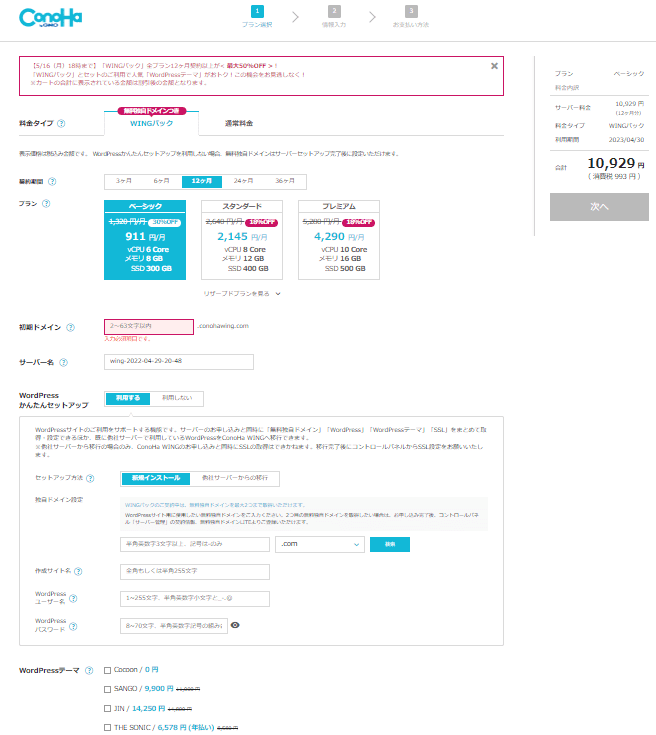This screenshot has width=656, height=735.
Task: Open help icon next to セットアップ方法
Action: 90,478
